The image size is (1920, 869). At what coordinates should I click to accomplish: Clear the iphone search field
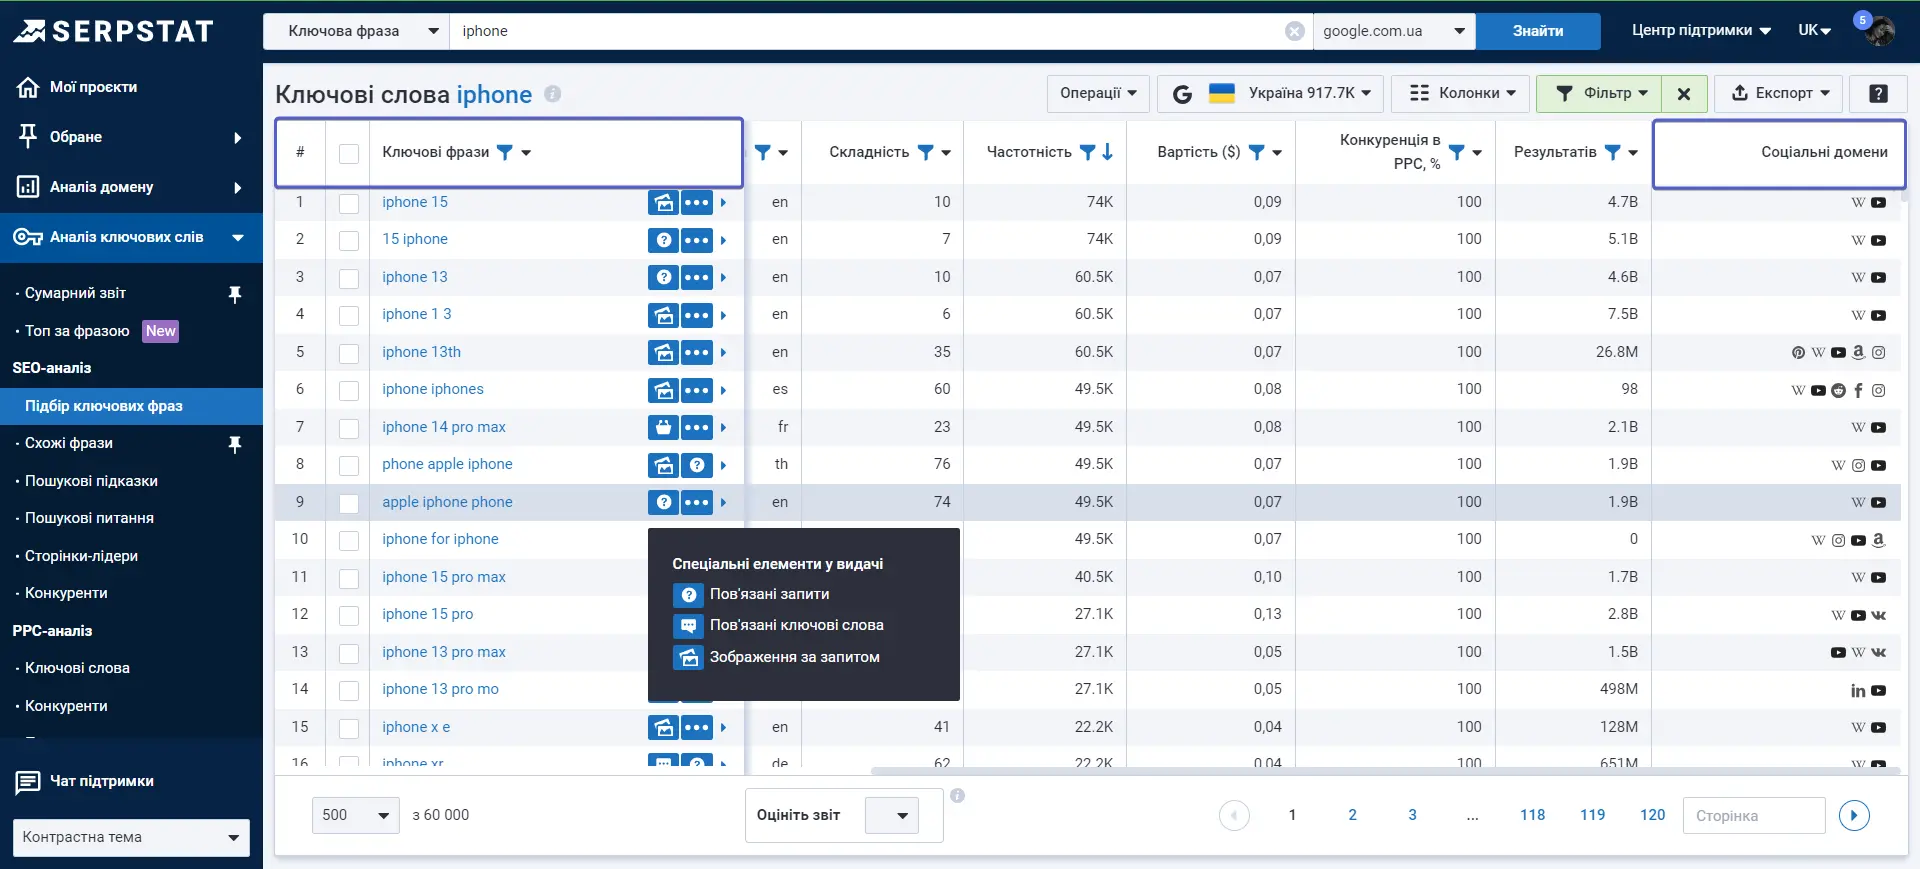(1294, 31)
